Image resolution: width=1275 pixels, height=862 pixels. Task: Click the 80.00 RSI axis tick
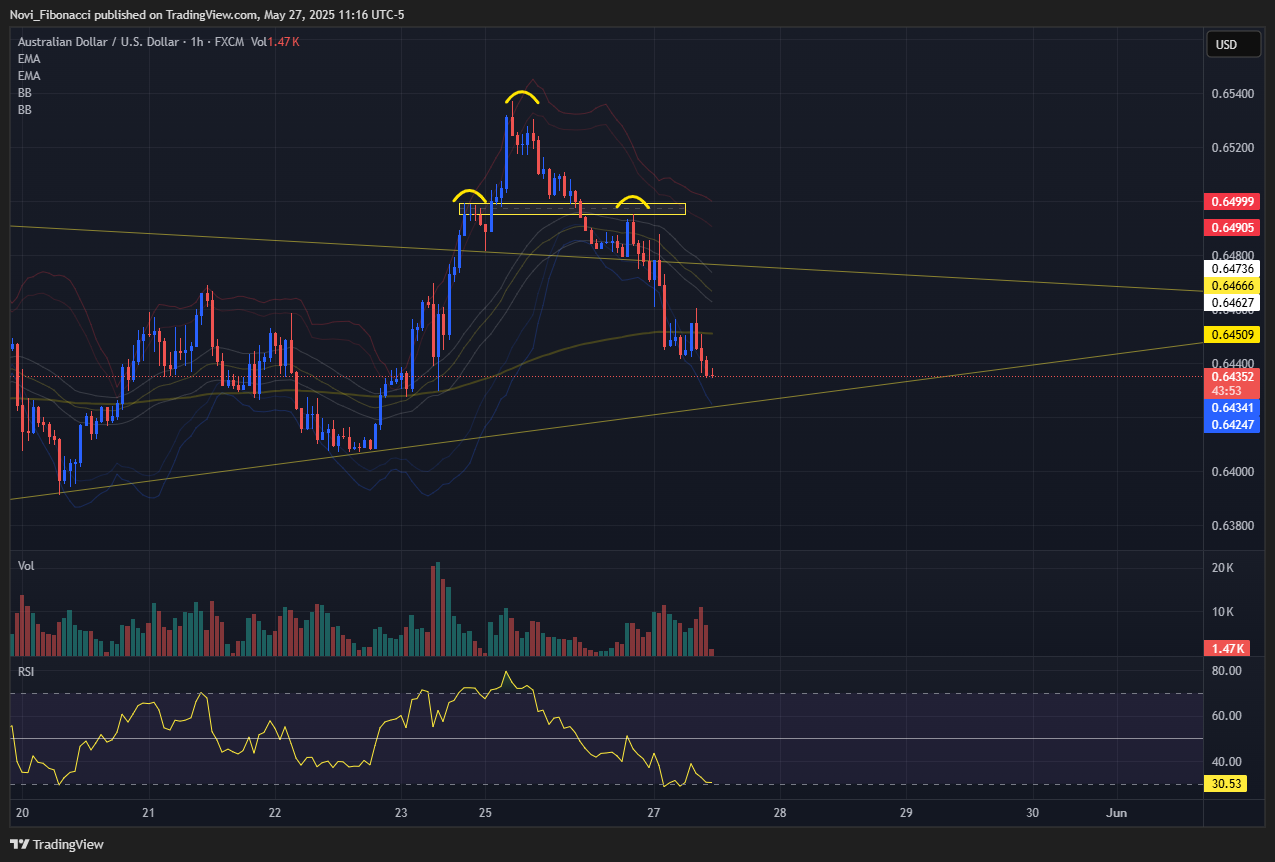click(x=1226, y=670)
